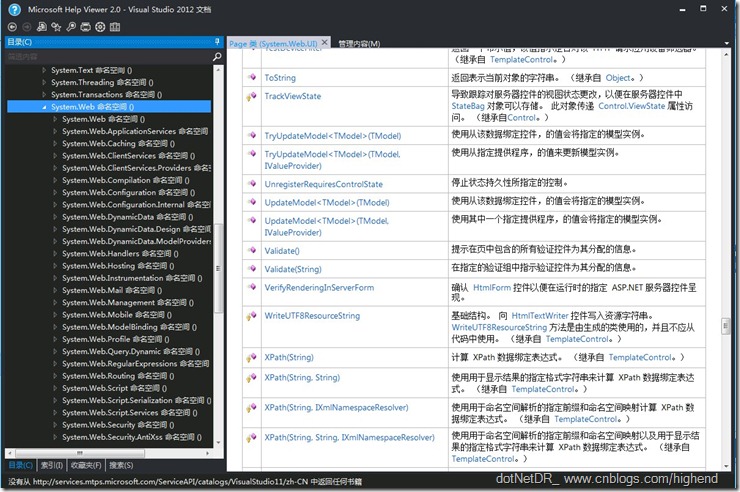The width and height of the screenshot is (740, 492).
Task: Click method icon beside XPath(String, IXmlNamespaceResolver)
Action: tap(252, 408)
